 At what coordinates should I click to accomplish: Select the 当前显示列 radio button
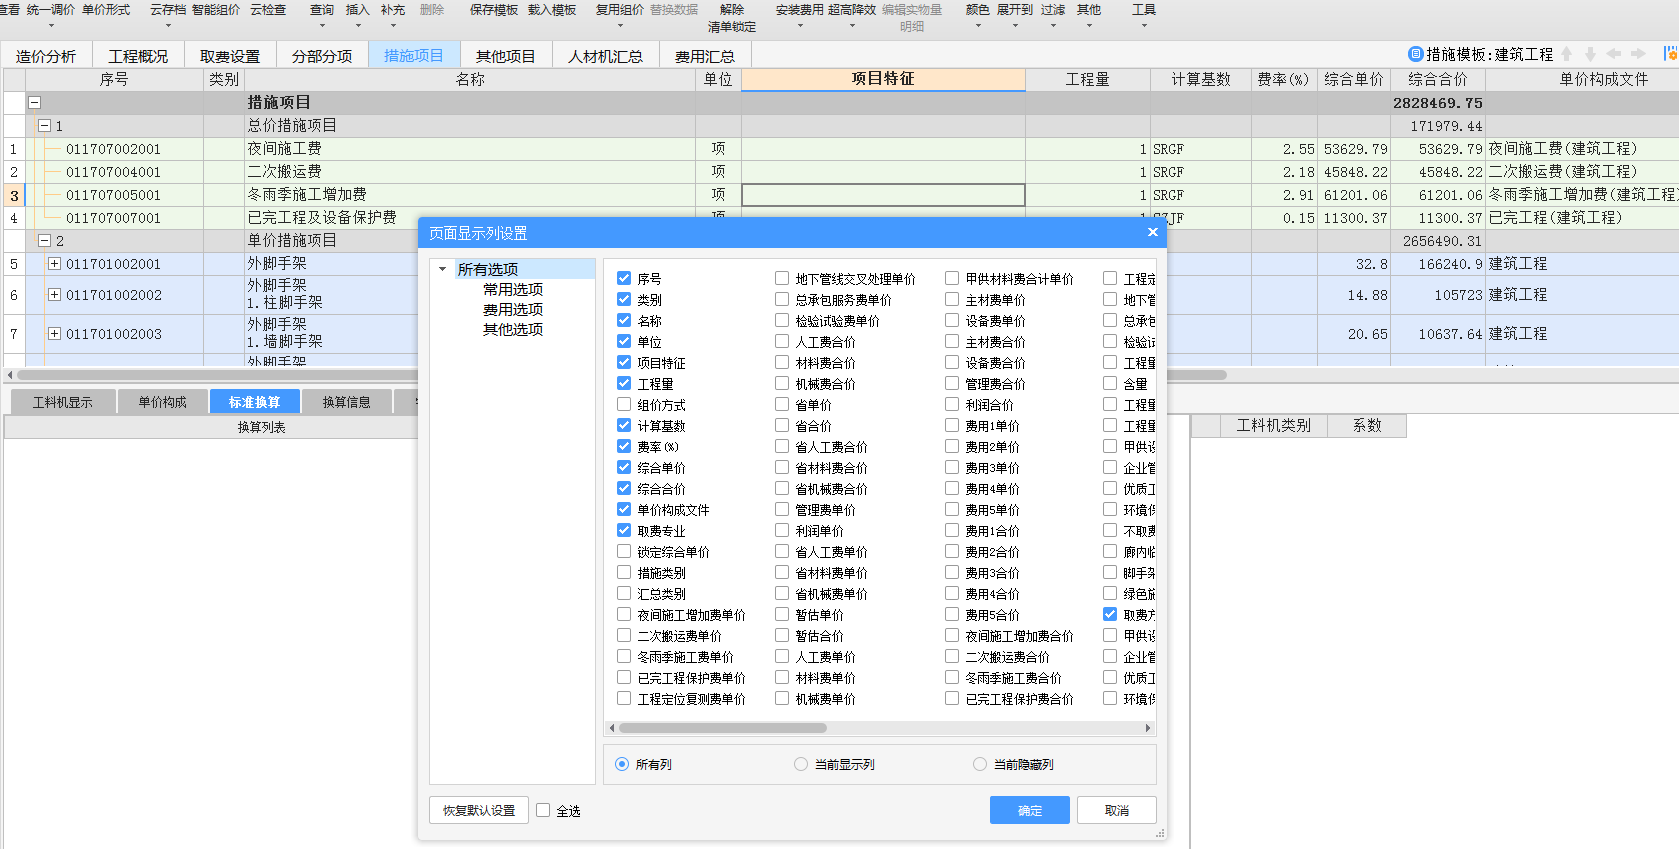801,764
